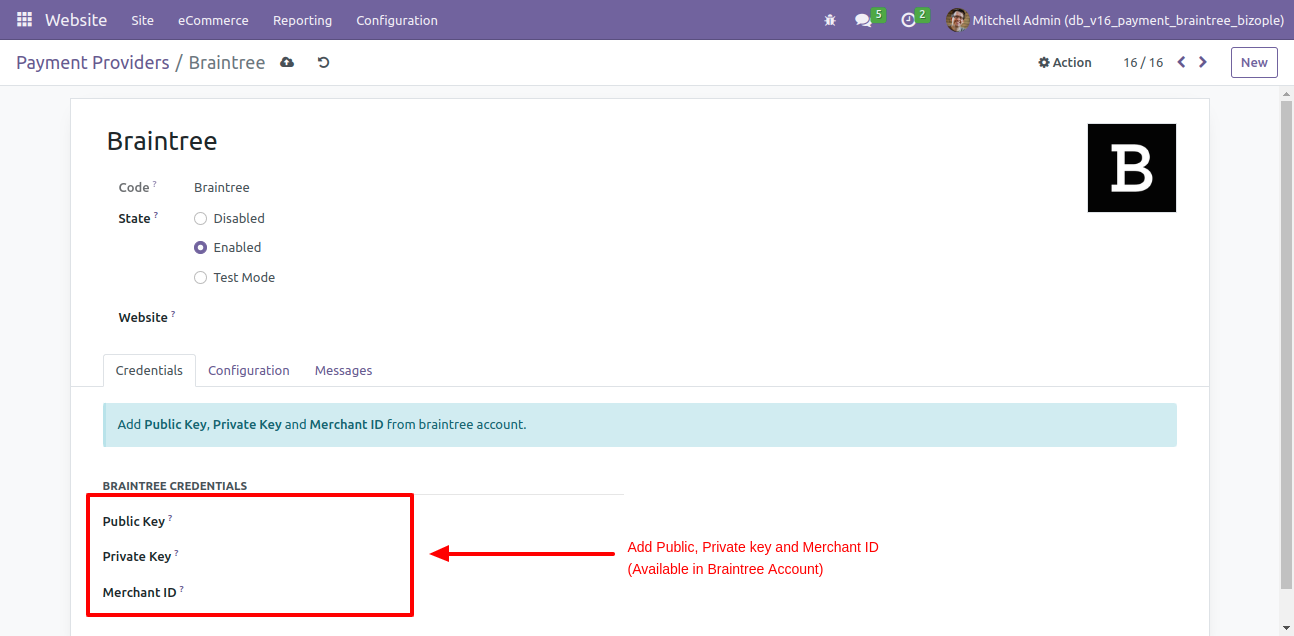The height and width of the screenshot is (636, 1294).
Task: Click the State field label
Action: (134, 218)
